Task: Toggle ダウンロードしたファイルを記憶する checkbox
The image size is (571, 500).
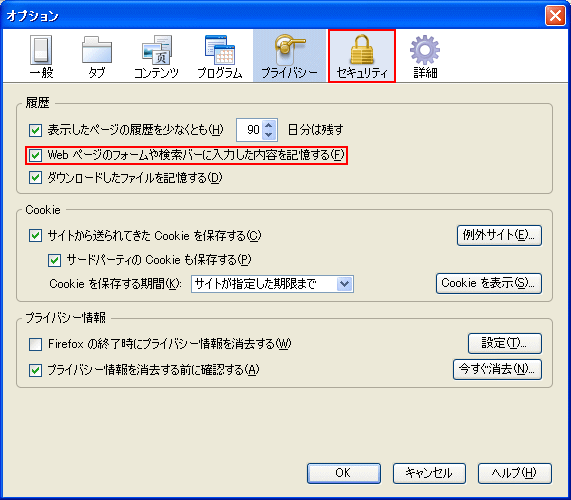Action: pos(35,178)
